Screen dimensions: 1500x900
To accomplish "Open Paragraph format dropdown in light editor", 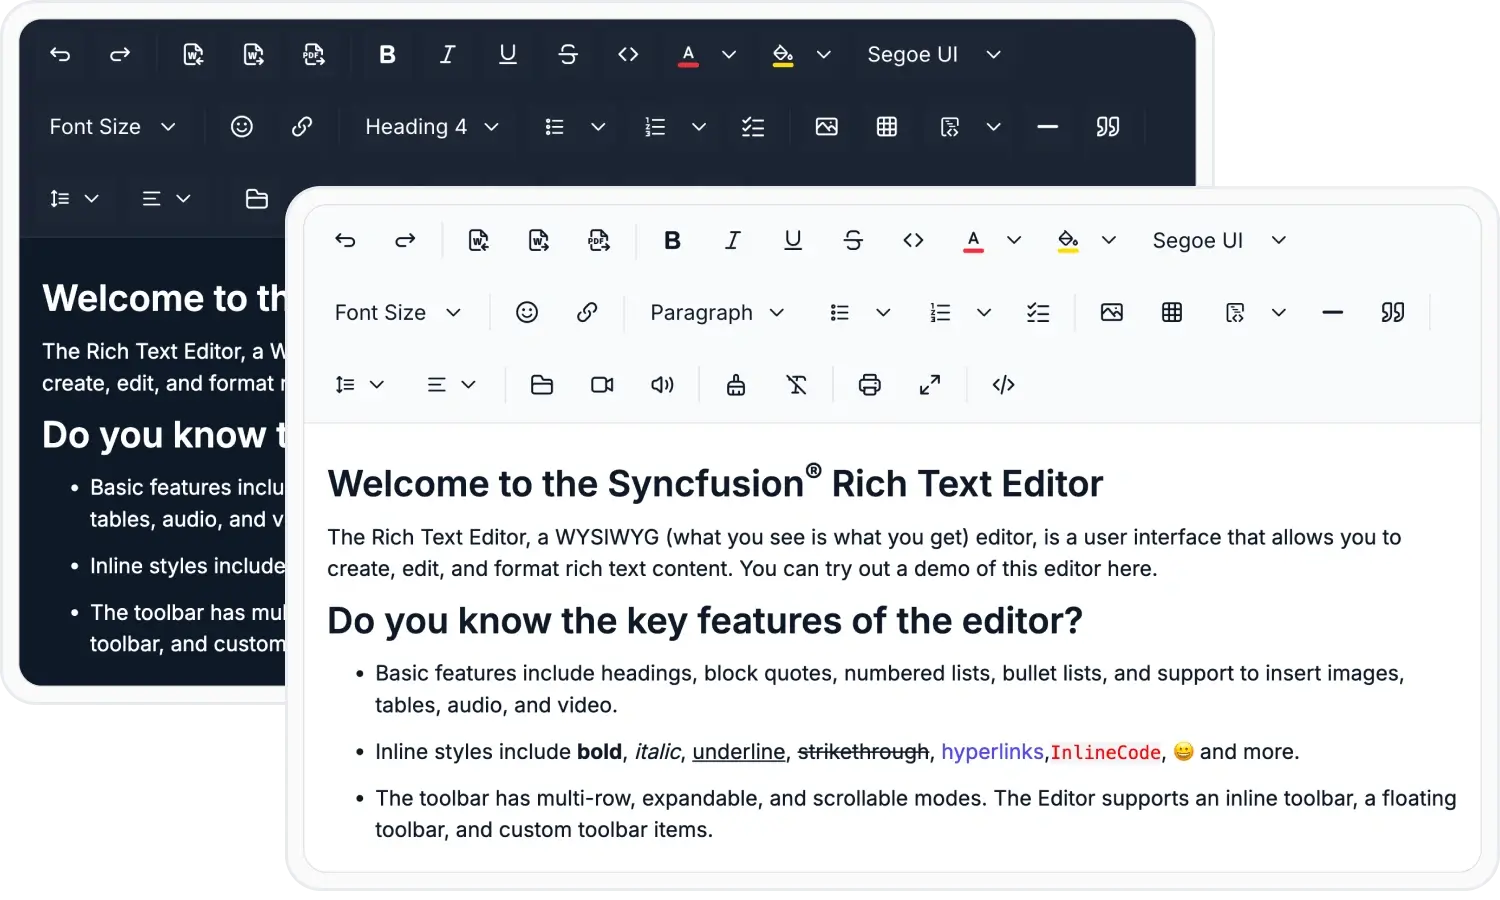I will click(717, 313).
